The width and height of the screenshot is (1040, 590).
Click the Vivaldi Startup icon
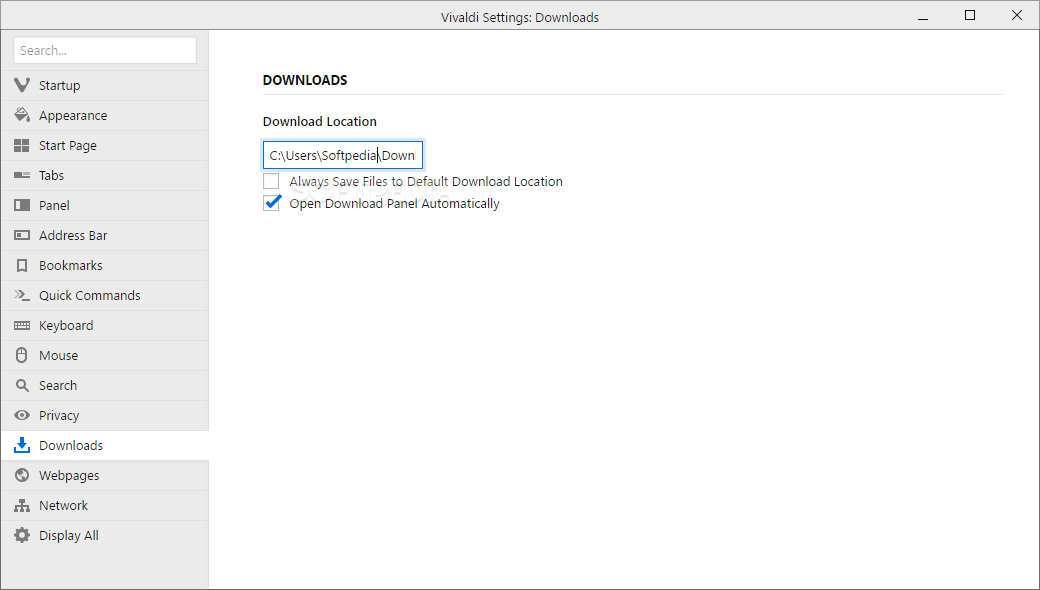tap(22, 85)
